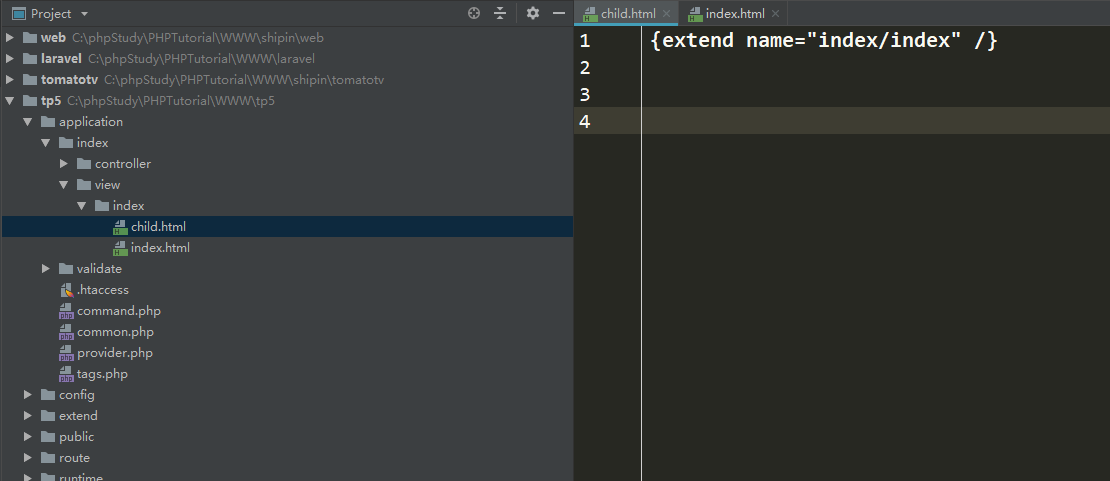The image size is (1110, 481).
Task: Select child.html in the project tree
Action: [x=287, y=227]
